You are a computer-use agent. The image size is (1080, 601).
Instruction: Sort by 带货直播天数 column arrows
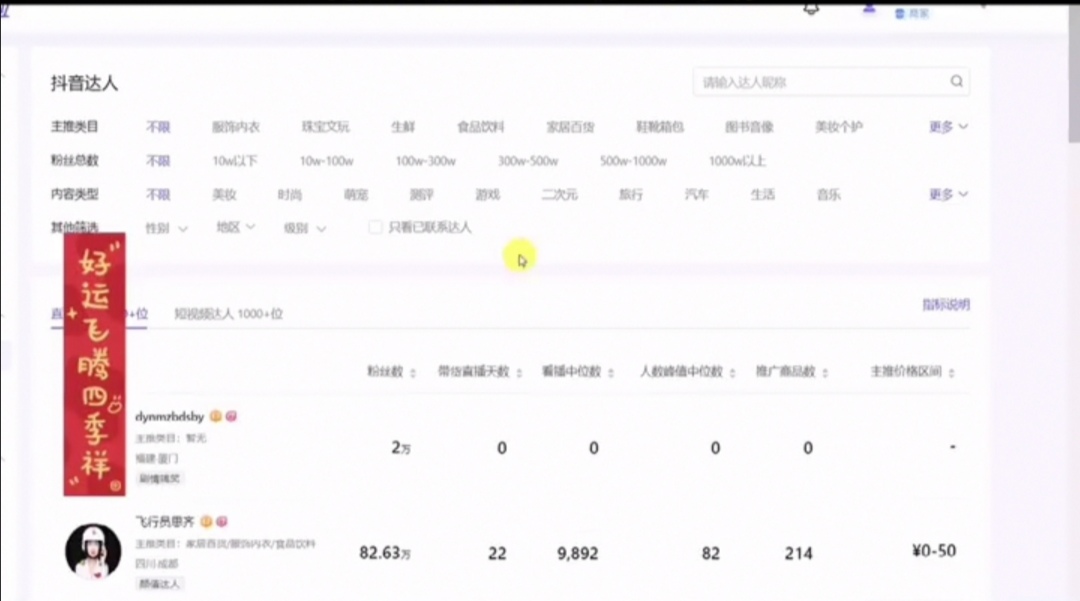coord(519,372)
